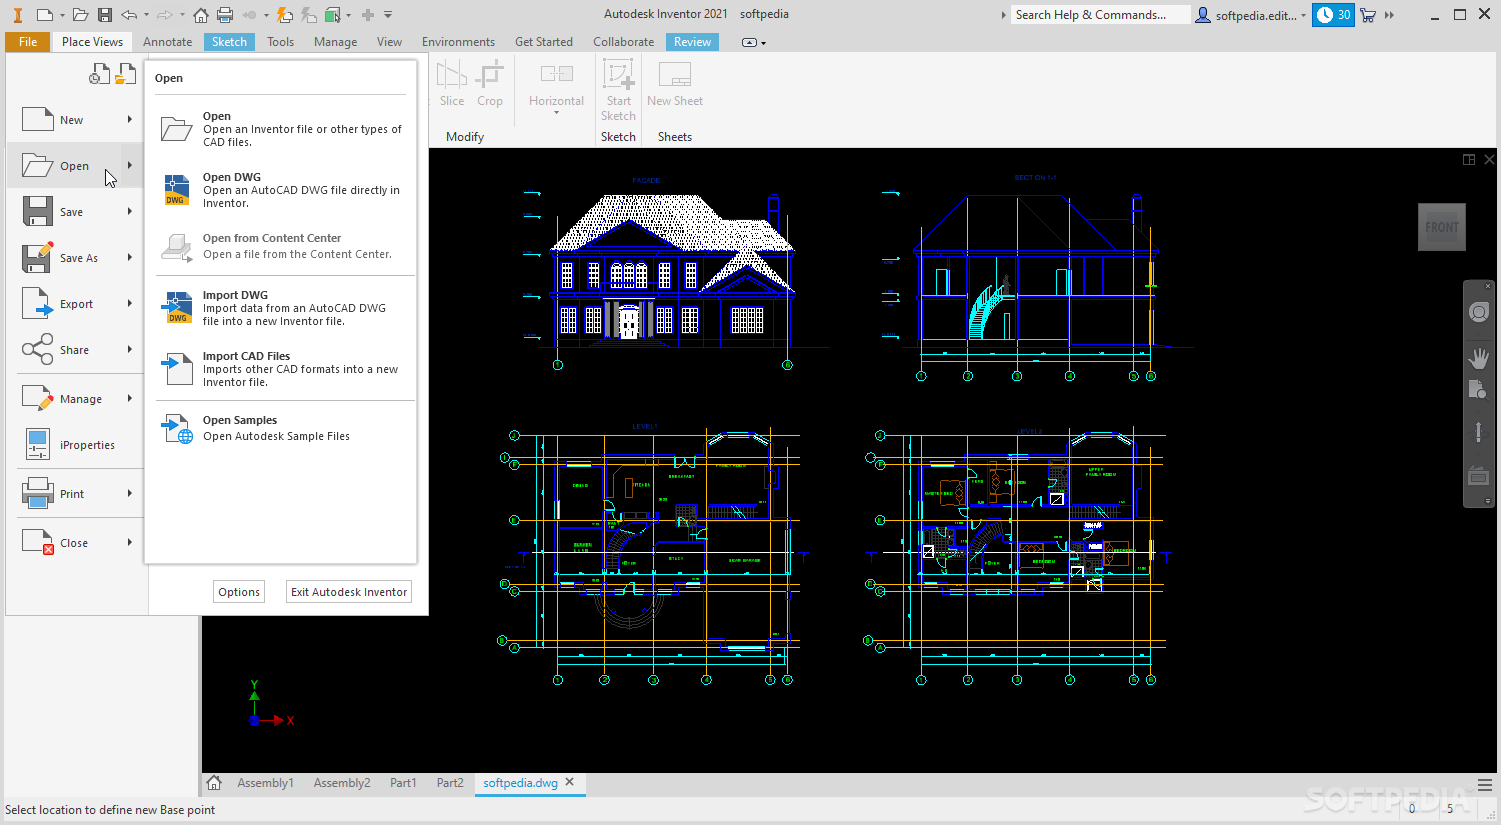Click the Full Navigation Wheel icon

(x=1479, y=313)
